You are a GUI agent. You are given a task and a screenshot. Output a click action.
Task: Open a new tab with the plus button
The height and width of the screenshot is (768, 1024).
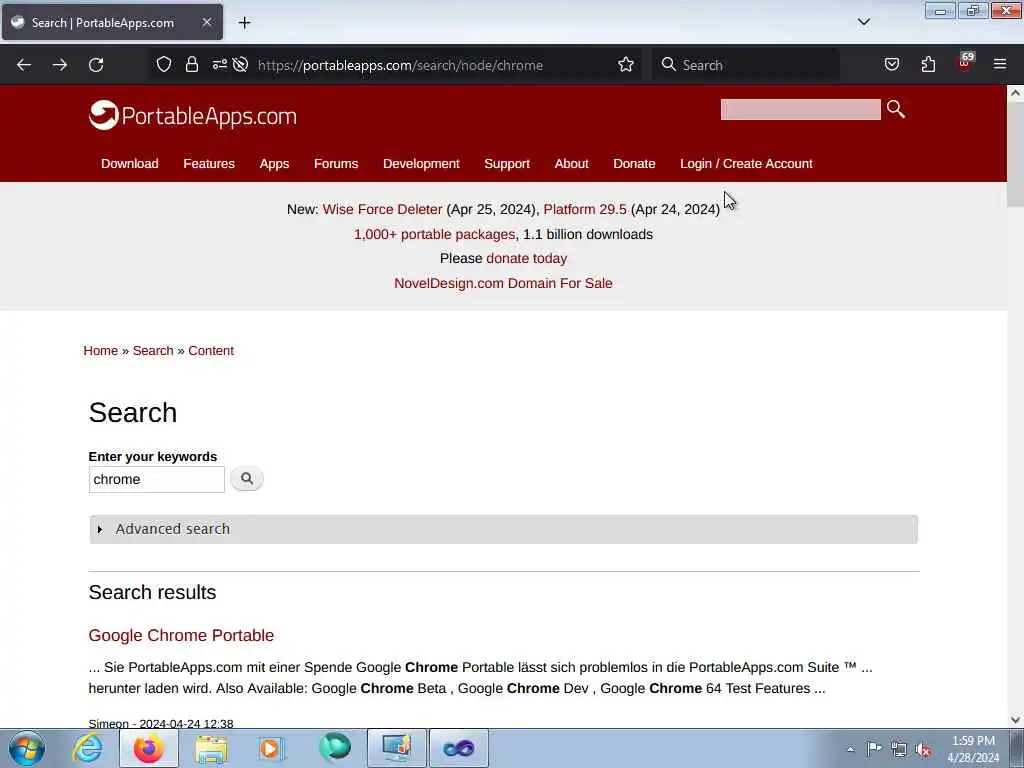click(x=244, y=23)
